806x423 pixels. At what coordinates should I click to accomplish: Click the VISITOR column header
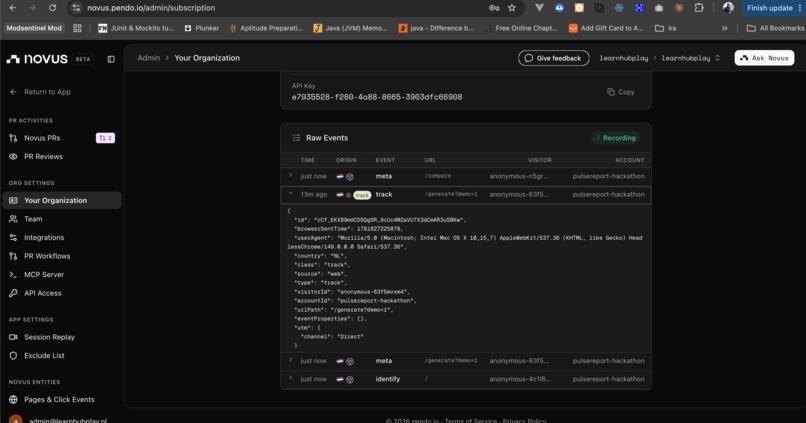pyautogui.click(x=539, y=160)
